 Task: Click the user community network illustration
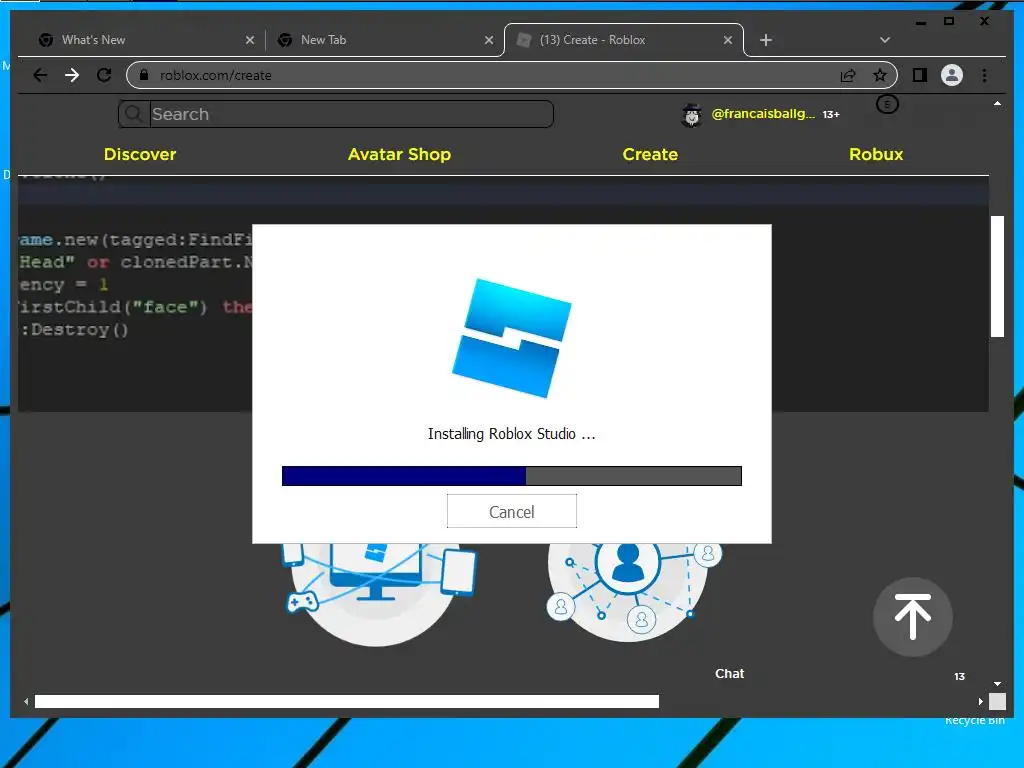[x=632, y=592]
